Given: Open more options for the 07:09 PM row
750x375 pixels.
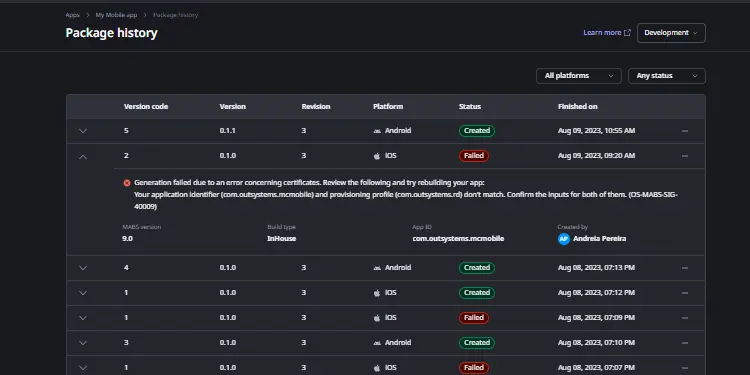Looking at the screenshot, I should (685, 317).
